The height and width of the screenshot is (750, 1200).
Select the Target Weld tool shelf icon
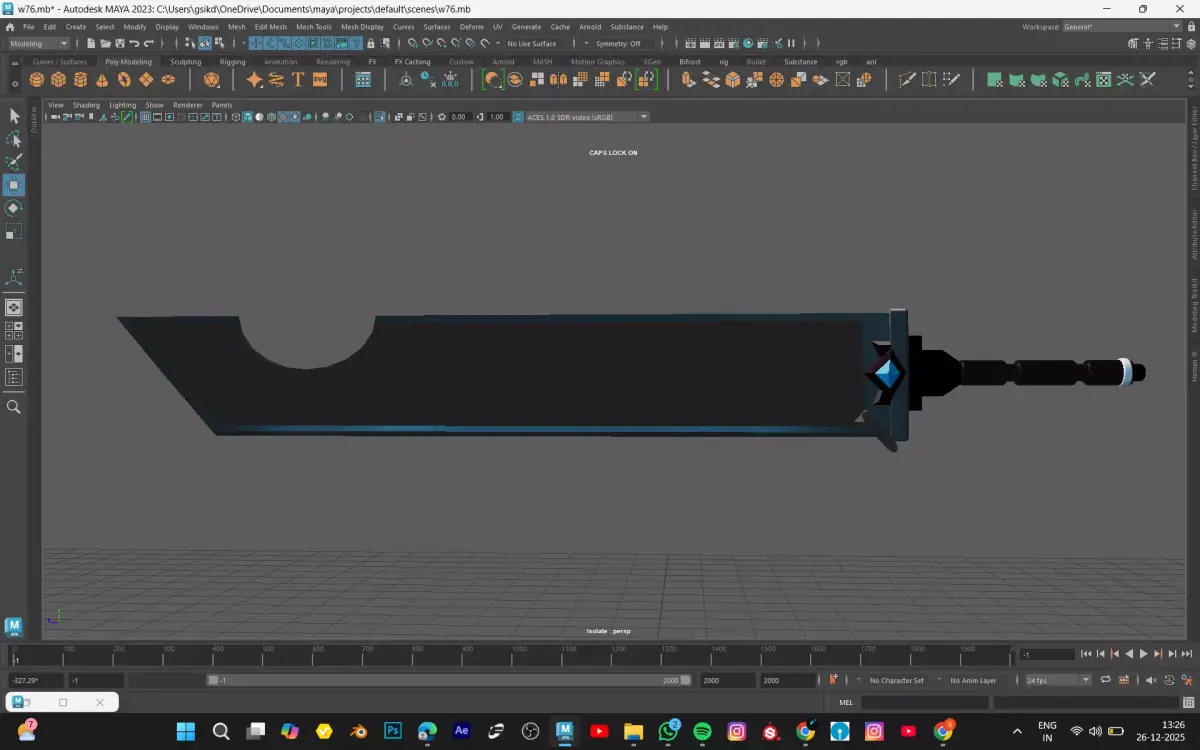pyautogui.click(x=929, y=80)
